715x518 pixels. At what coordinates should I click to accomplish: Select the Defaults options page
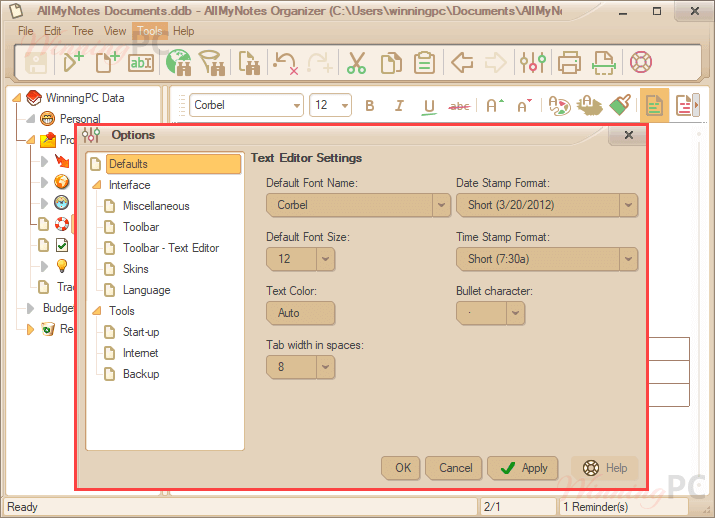tap(173, 164)
